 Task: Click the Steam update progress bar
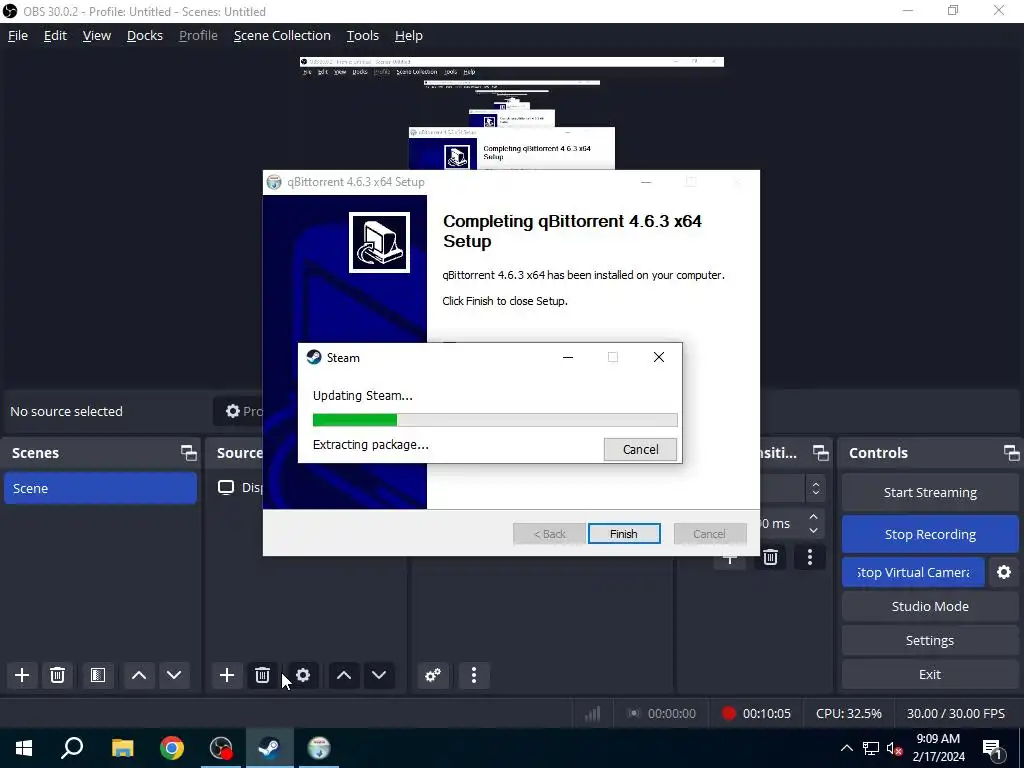coord(495,420)
